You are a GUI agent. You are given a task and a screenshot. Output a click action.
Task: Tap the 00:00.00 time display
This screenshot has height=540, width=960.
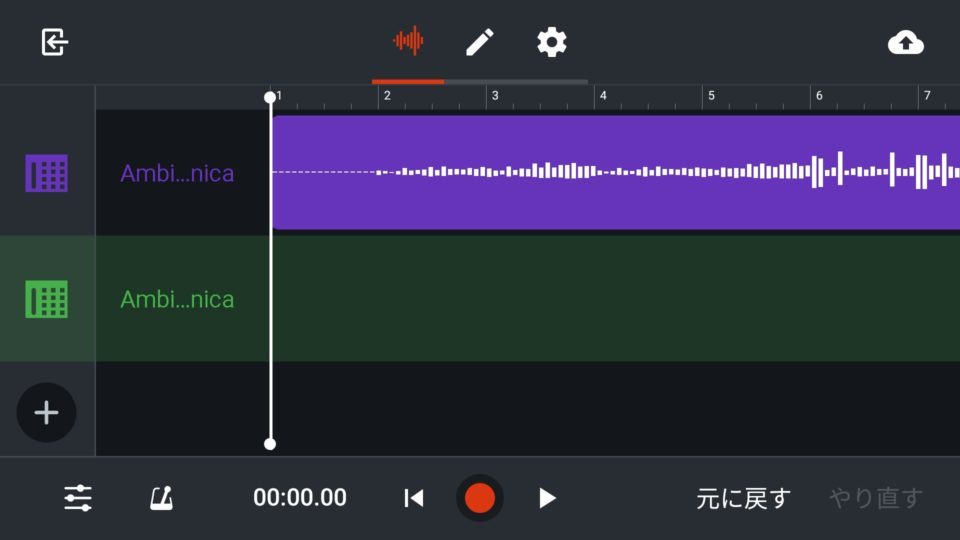300,497
